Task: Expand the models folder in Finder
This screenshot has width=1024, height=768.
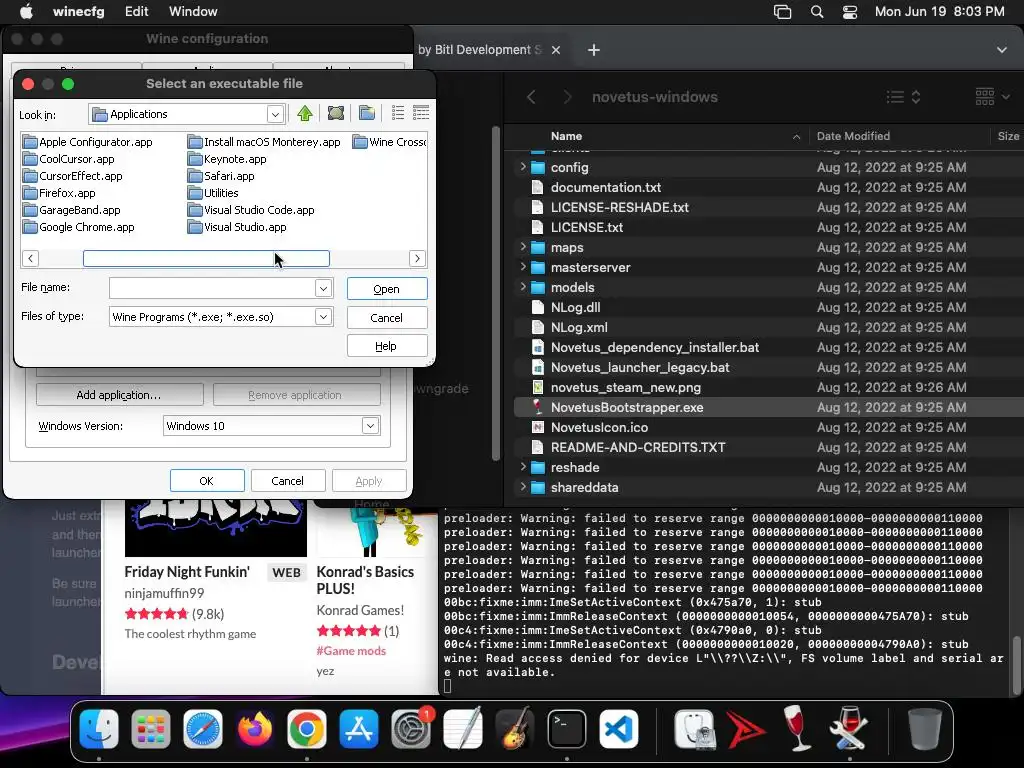Action: pyautogui.click(x=522, y=287)
